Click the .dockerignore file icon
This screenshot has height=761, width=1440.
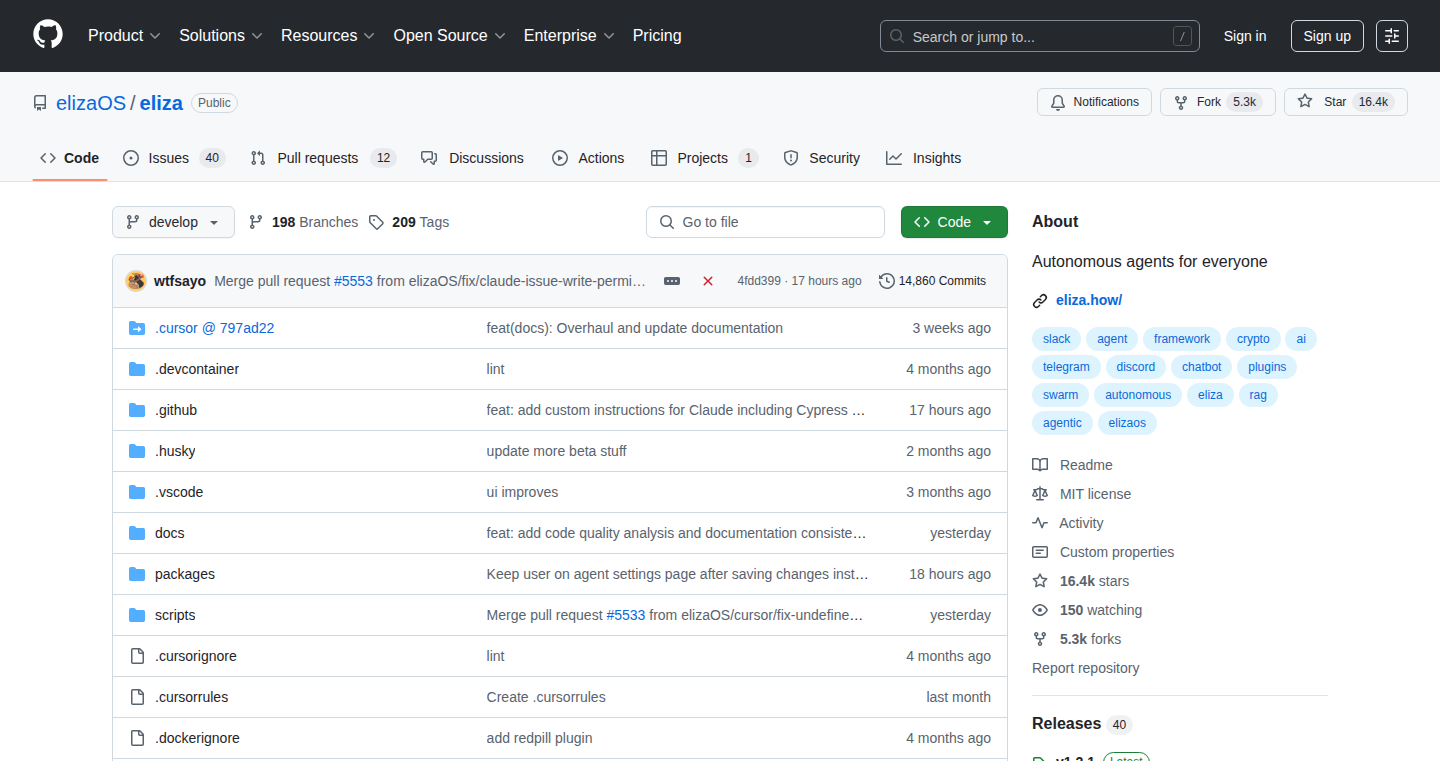[x=137, y=738]
